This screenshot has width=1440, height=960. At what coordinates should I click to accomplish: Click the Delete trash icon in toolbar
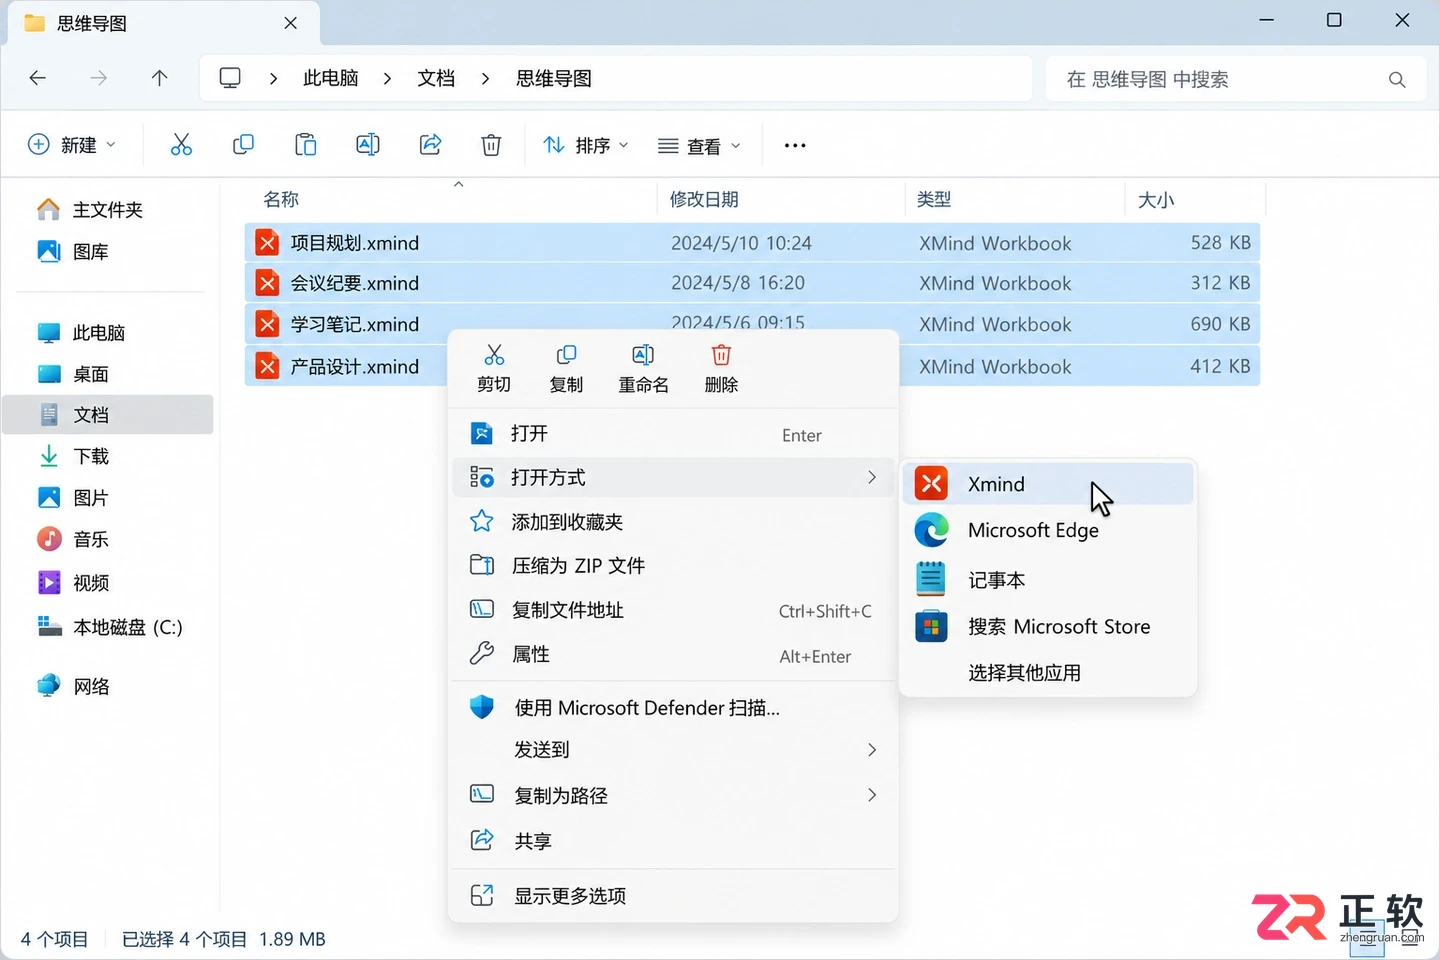point(491,145)
